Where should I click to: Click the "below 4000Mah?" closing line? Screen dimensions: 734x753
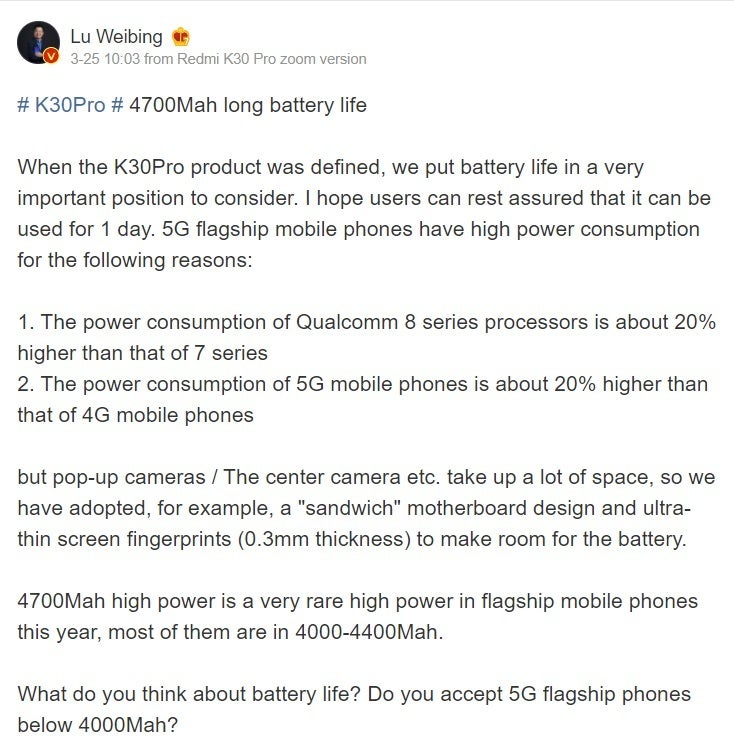point(98,725)
